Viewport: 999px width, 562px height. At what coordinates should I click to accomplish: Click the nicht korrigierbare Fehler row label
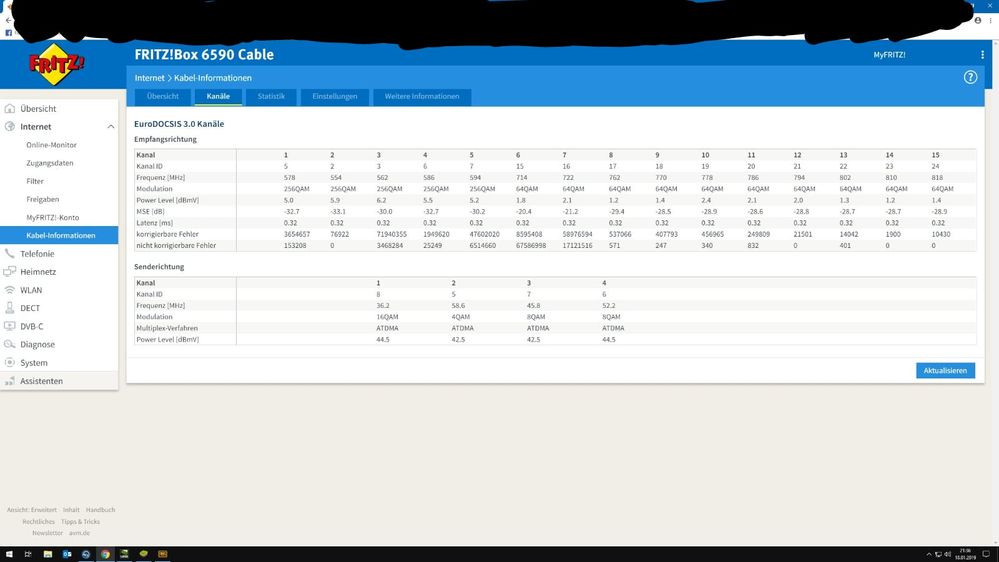coord(176,245)
